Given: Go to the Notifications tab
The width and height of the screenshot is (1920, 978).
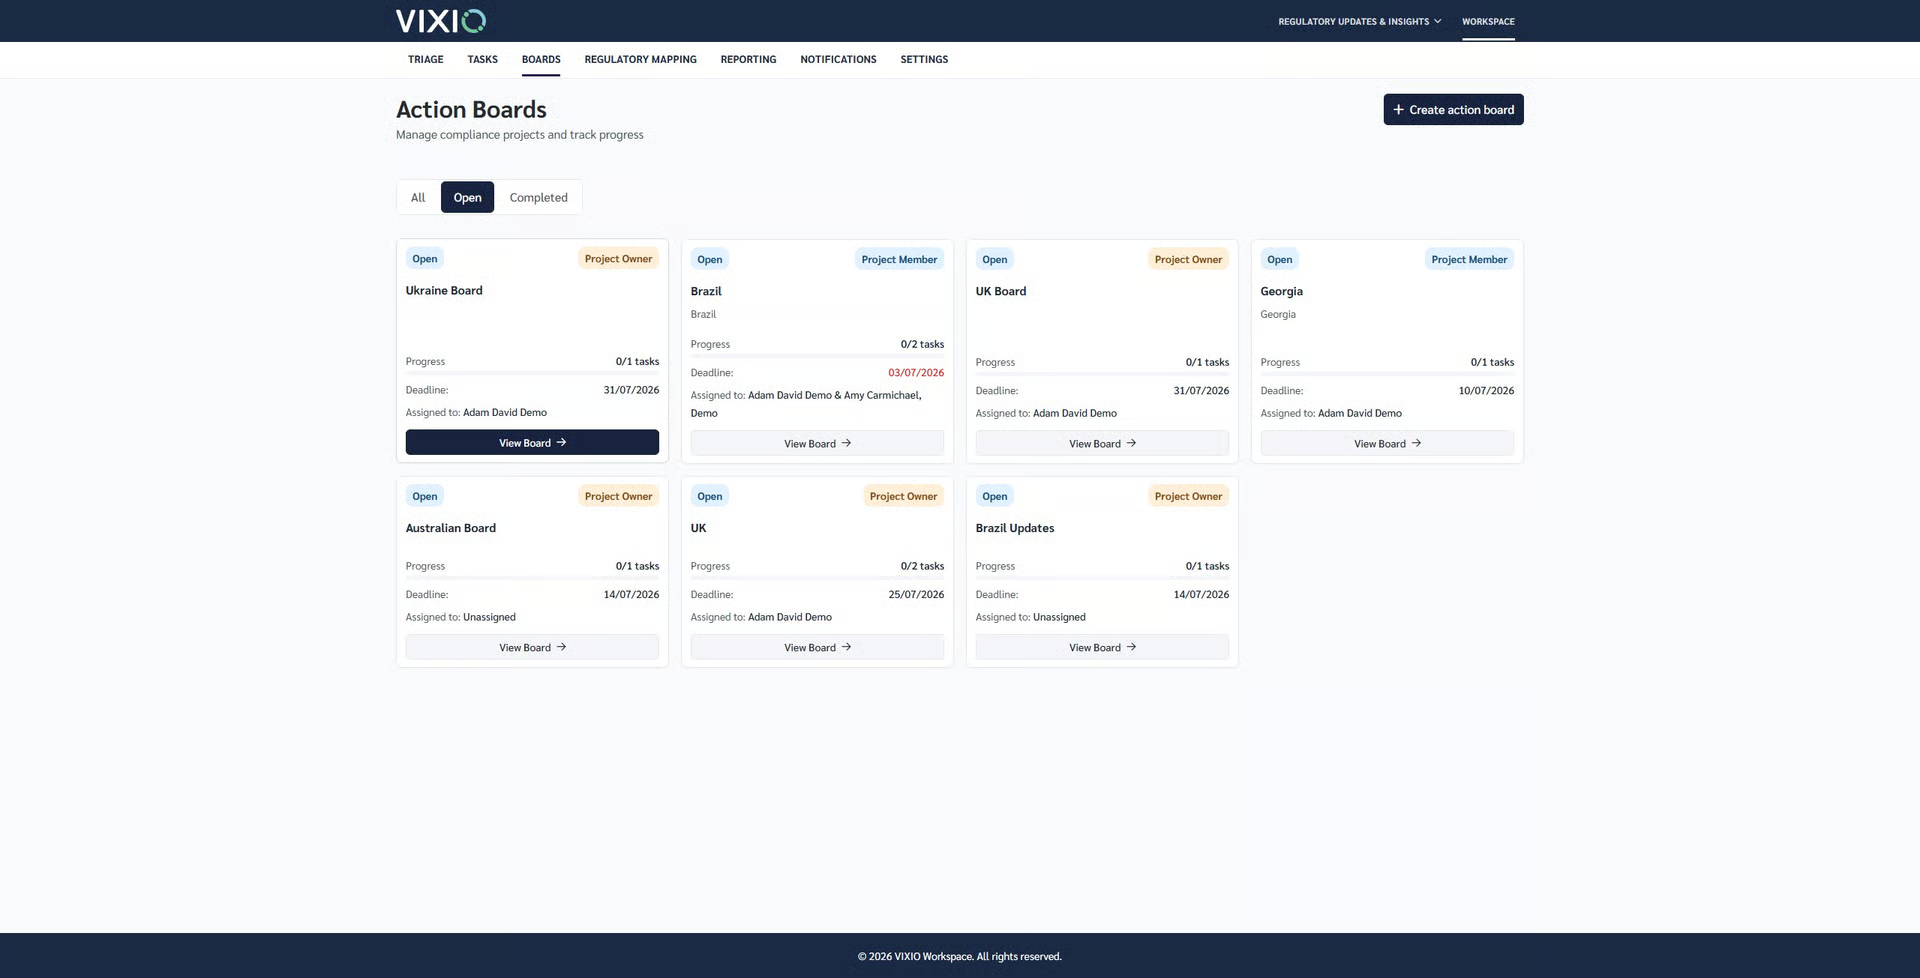Looking at the screenshot, I should pyautogui.click(x=838, y=59).
